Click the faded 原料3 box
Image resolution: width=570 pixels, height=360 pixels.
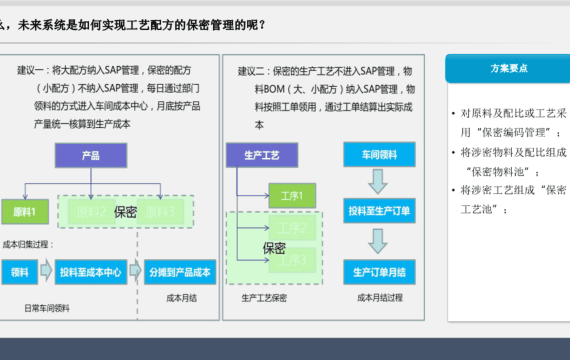[160, 212]
